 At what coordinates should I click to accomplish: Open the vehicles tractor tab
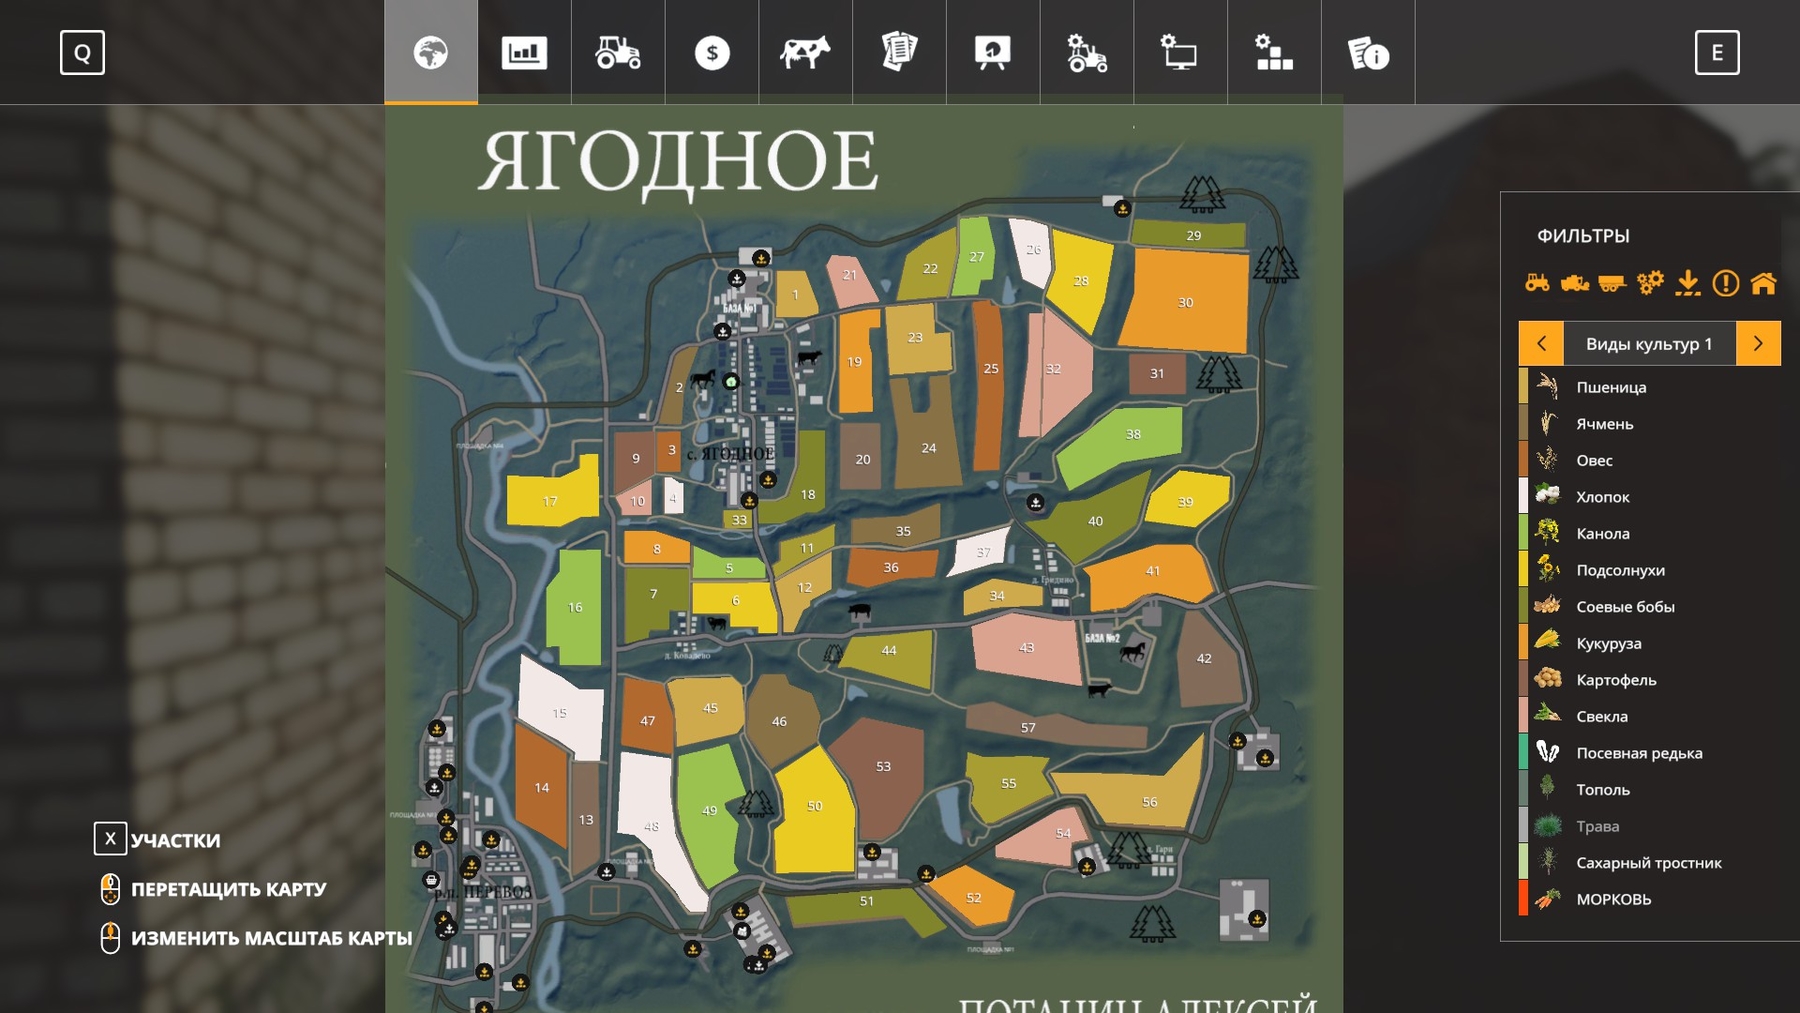[618, 53]
